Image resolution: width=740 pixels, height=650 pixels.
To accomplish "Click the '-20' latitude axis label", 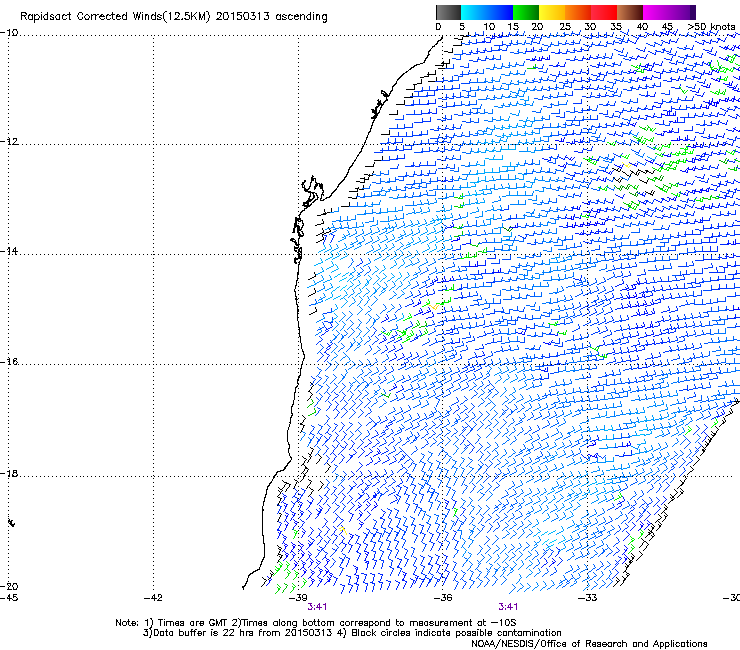I will [9, 586].
